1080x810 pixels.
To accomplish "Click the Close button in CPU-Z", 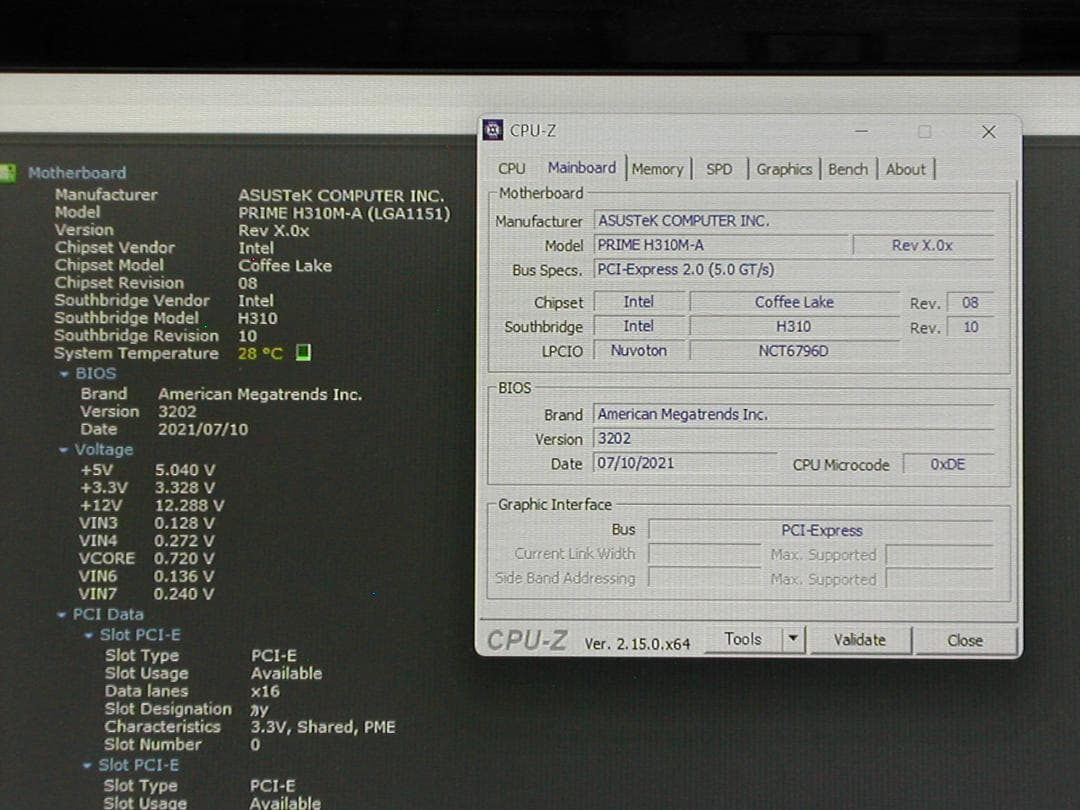I will (963, 640).
